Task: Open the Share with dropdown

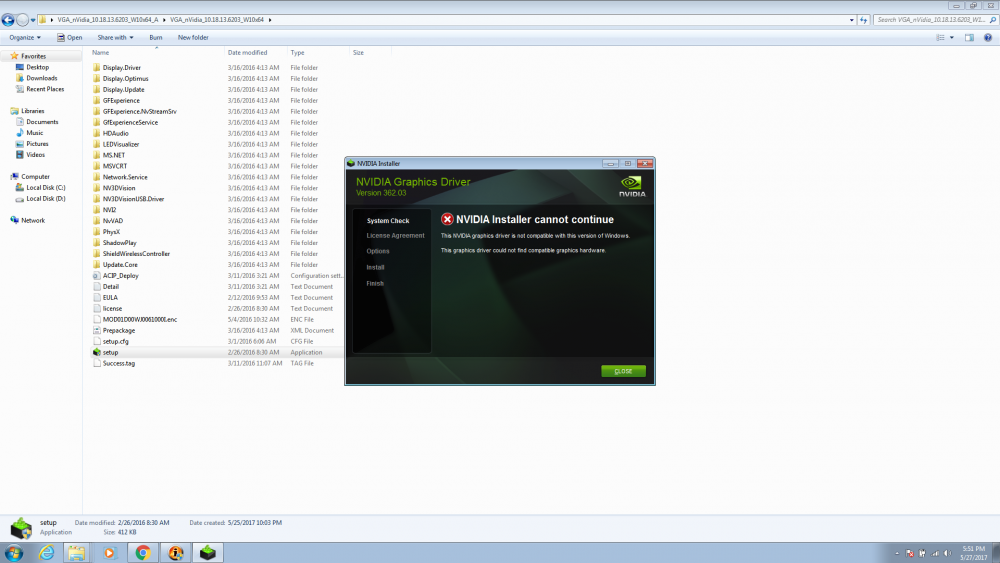Action: pyautogui.click(x=115, y=38)
